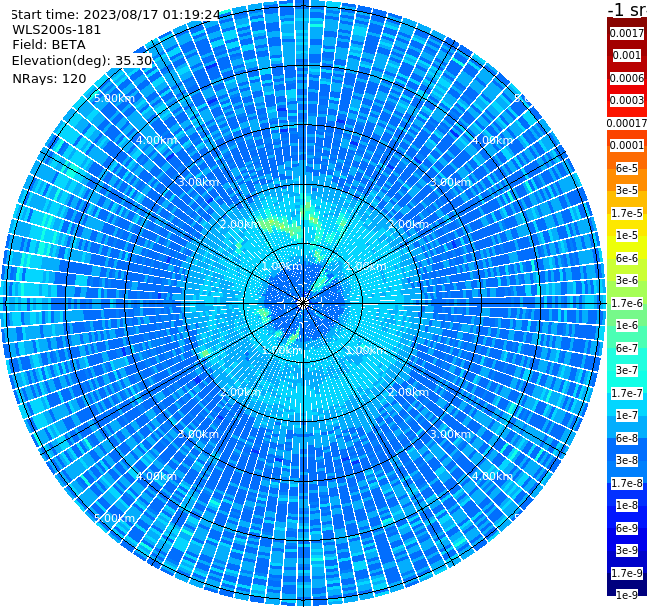The width and height of the screenshot is (647, 607).
Task: Click the center origin of the polar plot
Action: (x=303, y=303)
